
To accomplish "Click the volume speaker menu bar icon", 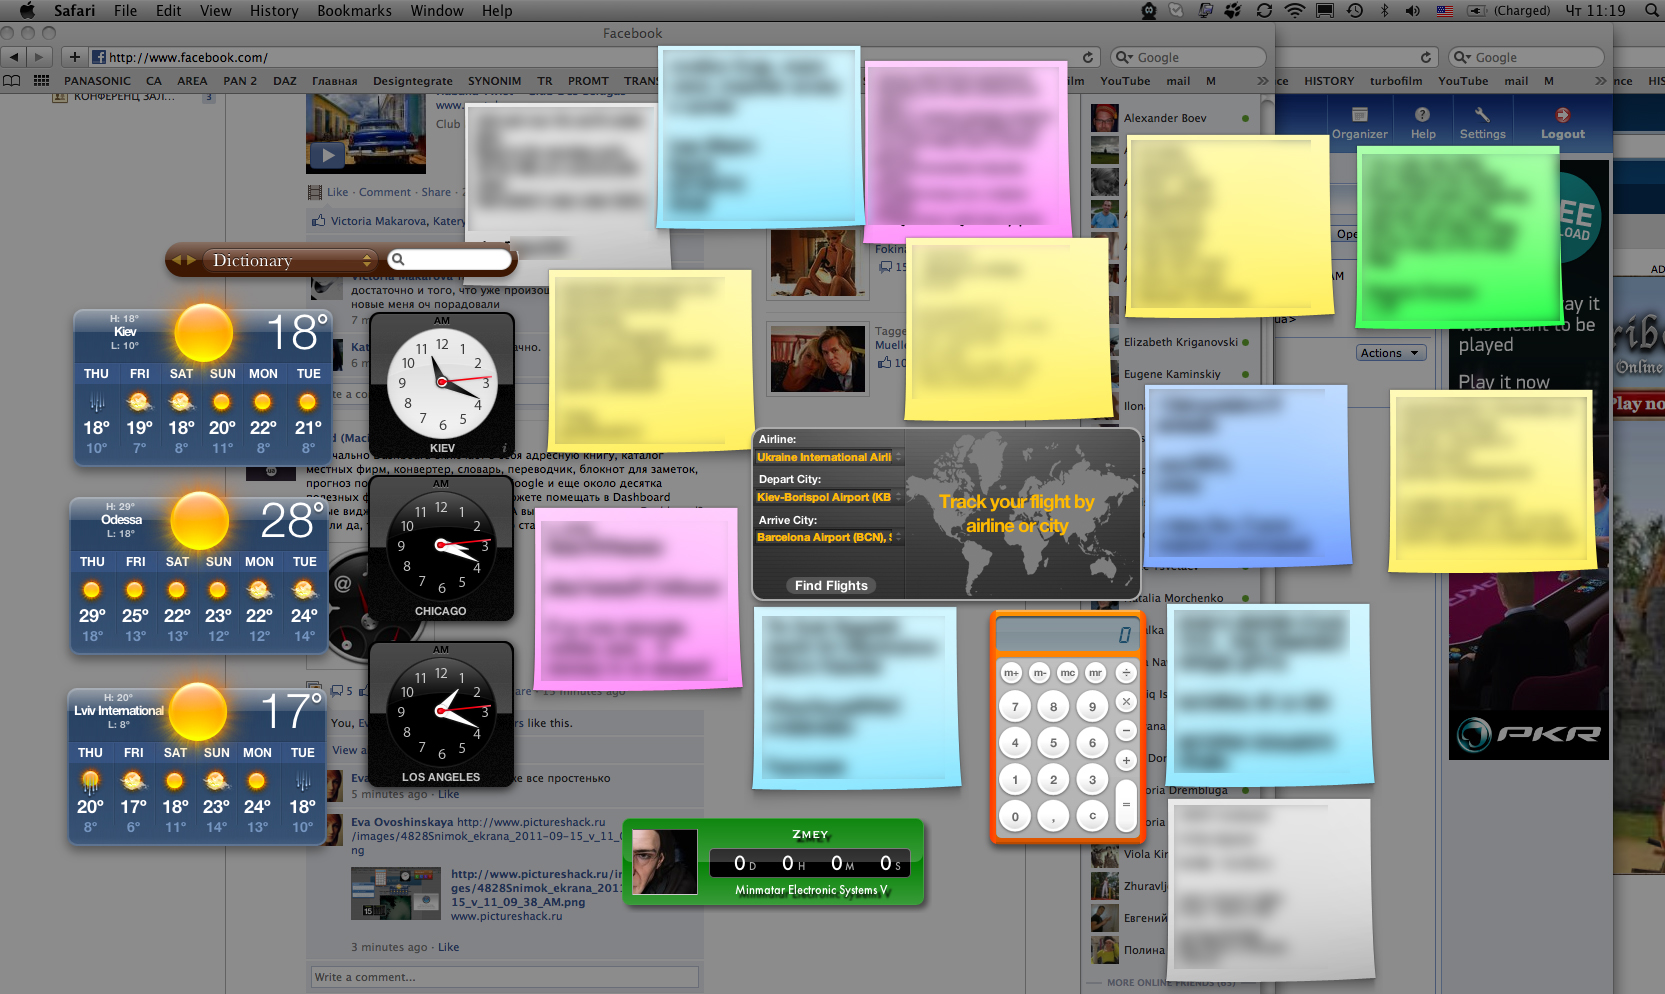I will pos(1412,11).
